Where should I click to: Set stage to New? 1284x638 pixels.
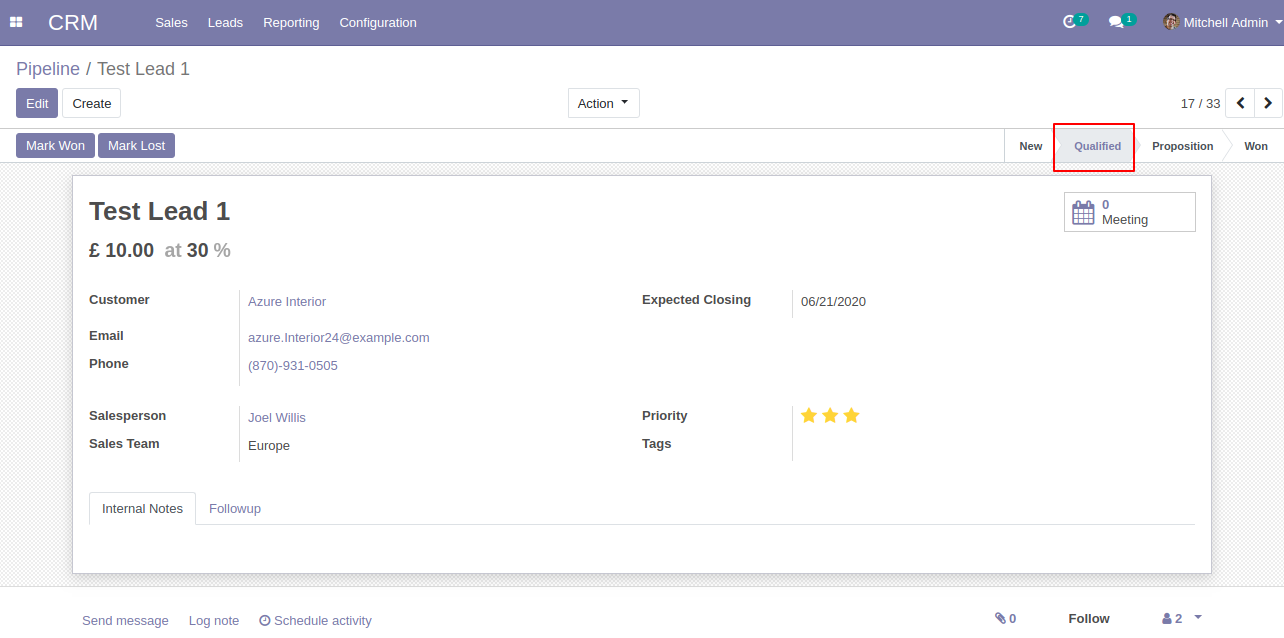(x=1030, y=146)
